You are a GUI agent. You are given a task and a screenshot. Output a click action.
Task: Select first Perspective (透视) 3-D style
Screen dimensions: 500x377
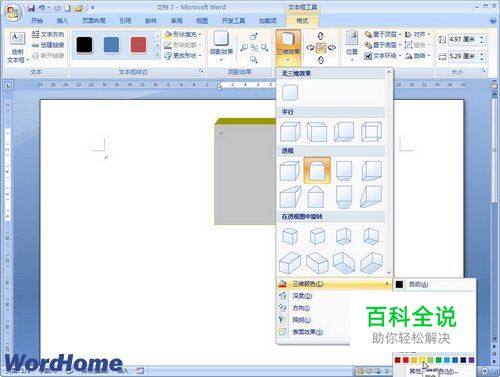click(x=290, y=171)
